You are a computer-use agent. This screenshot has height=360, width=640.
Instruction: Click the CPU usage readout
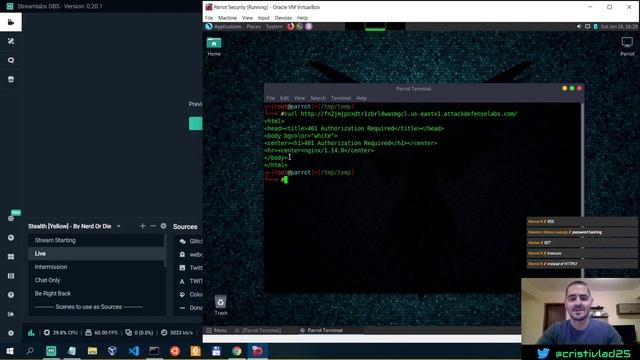(x=60, y=333)
